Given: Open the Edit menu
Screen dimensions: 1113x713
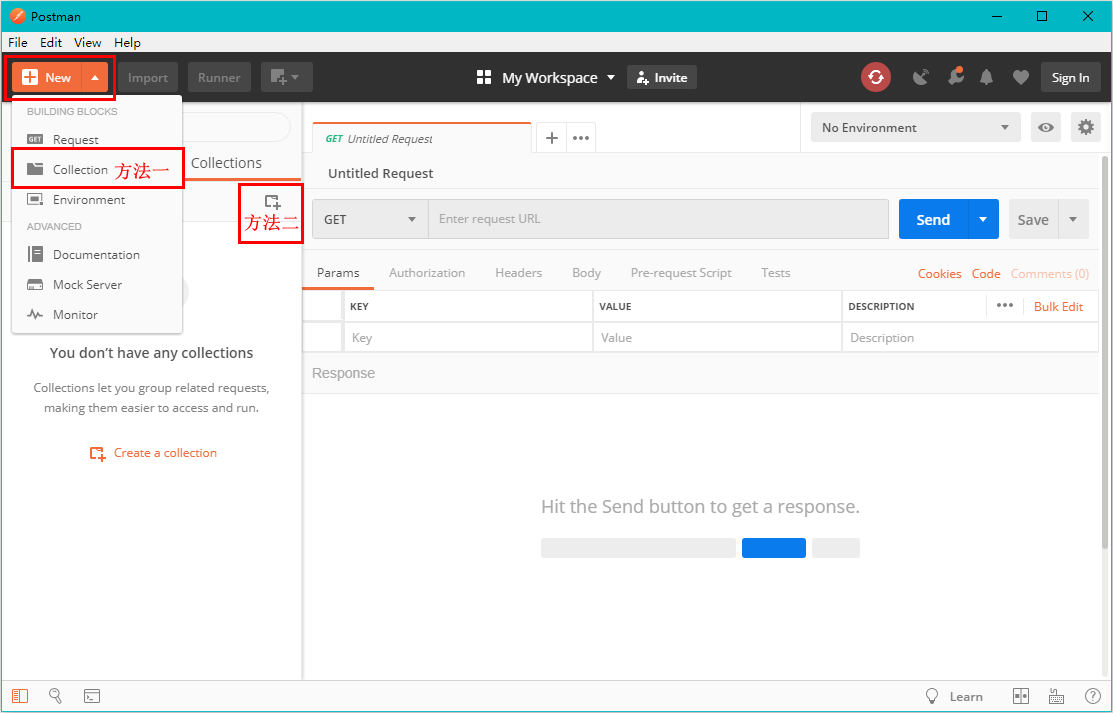Looking at the screenshot, I should [x=51, y=43].
